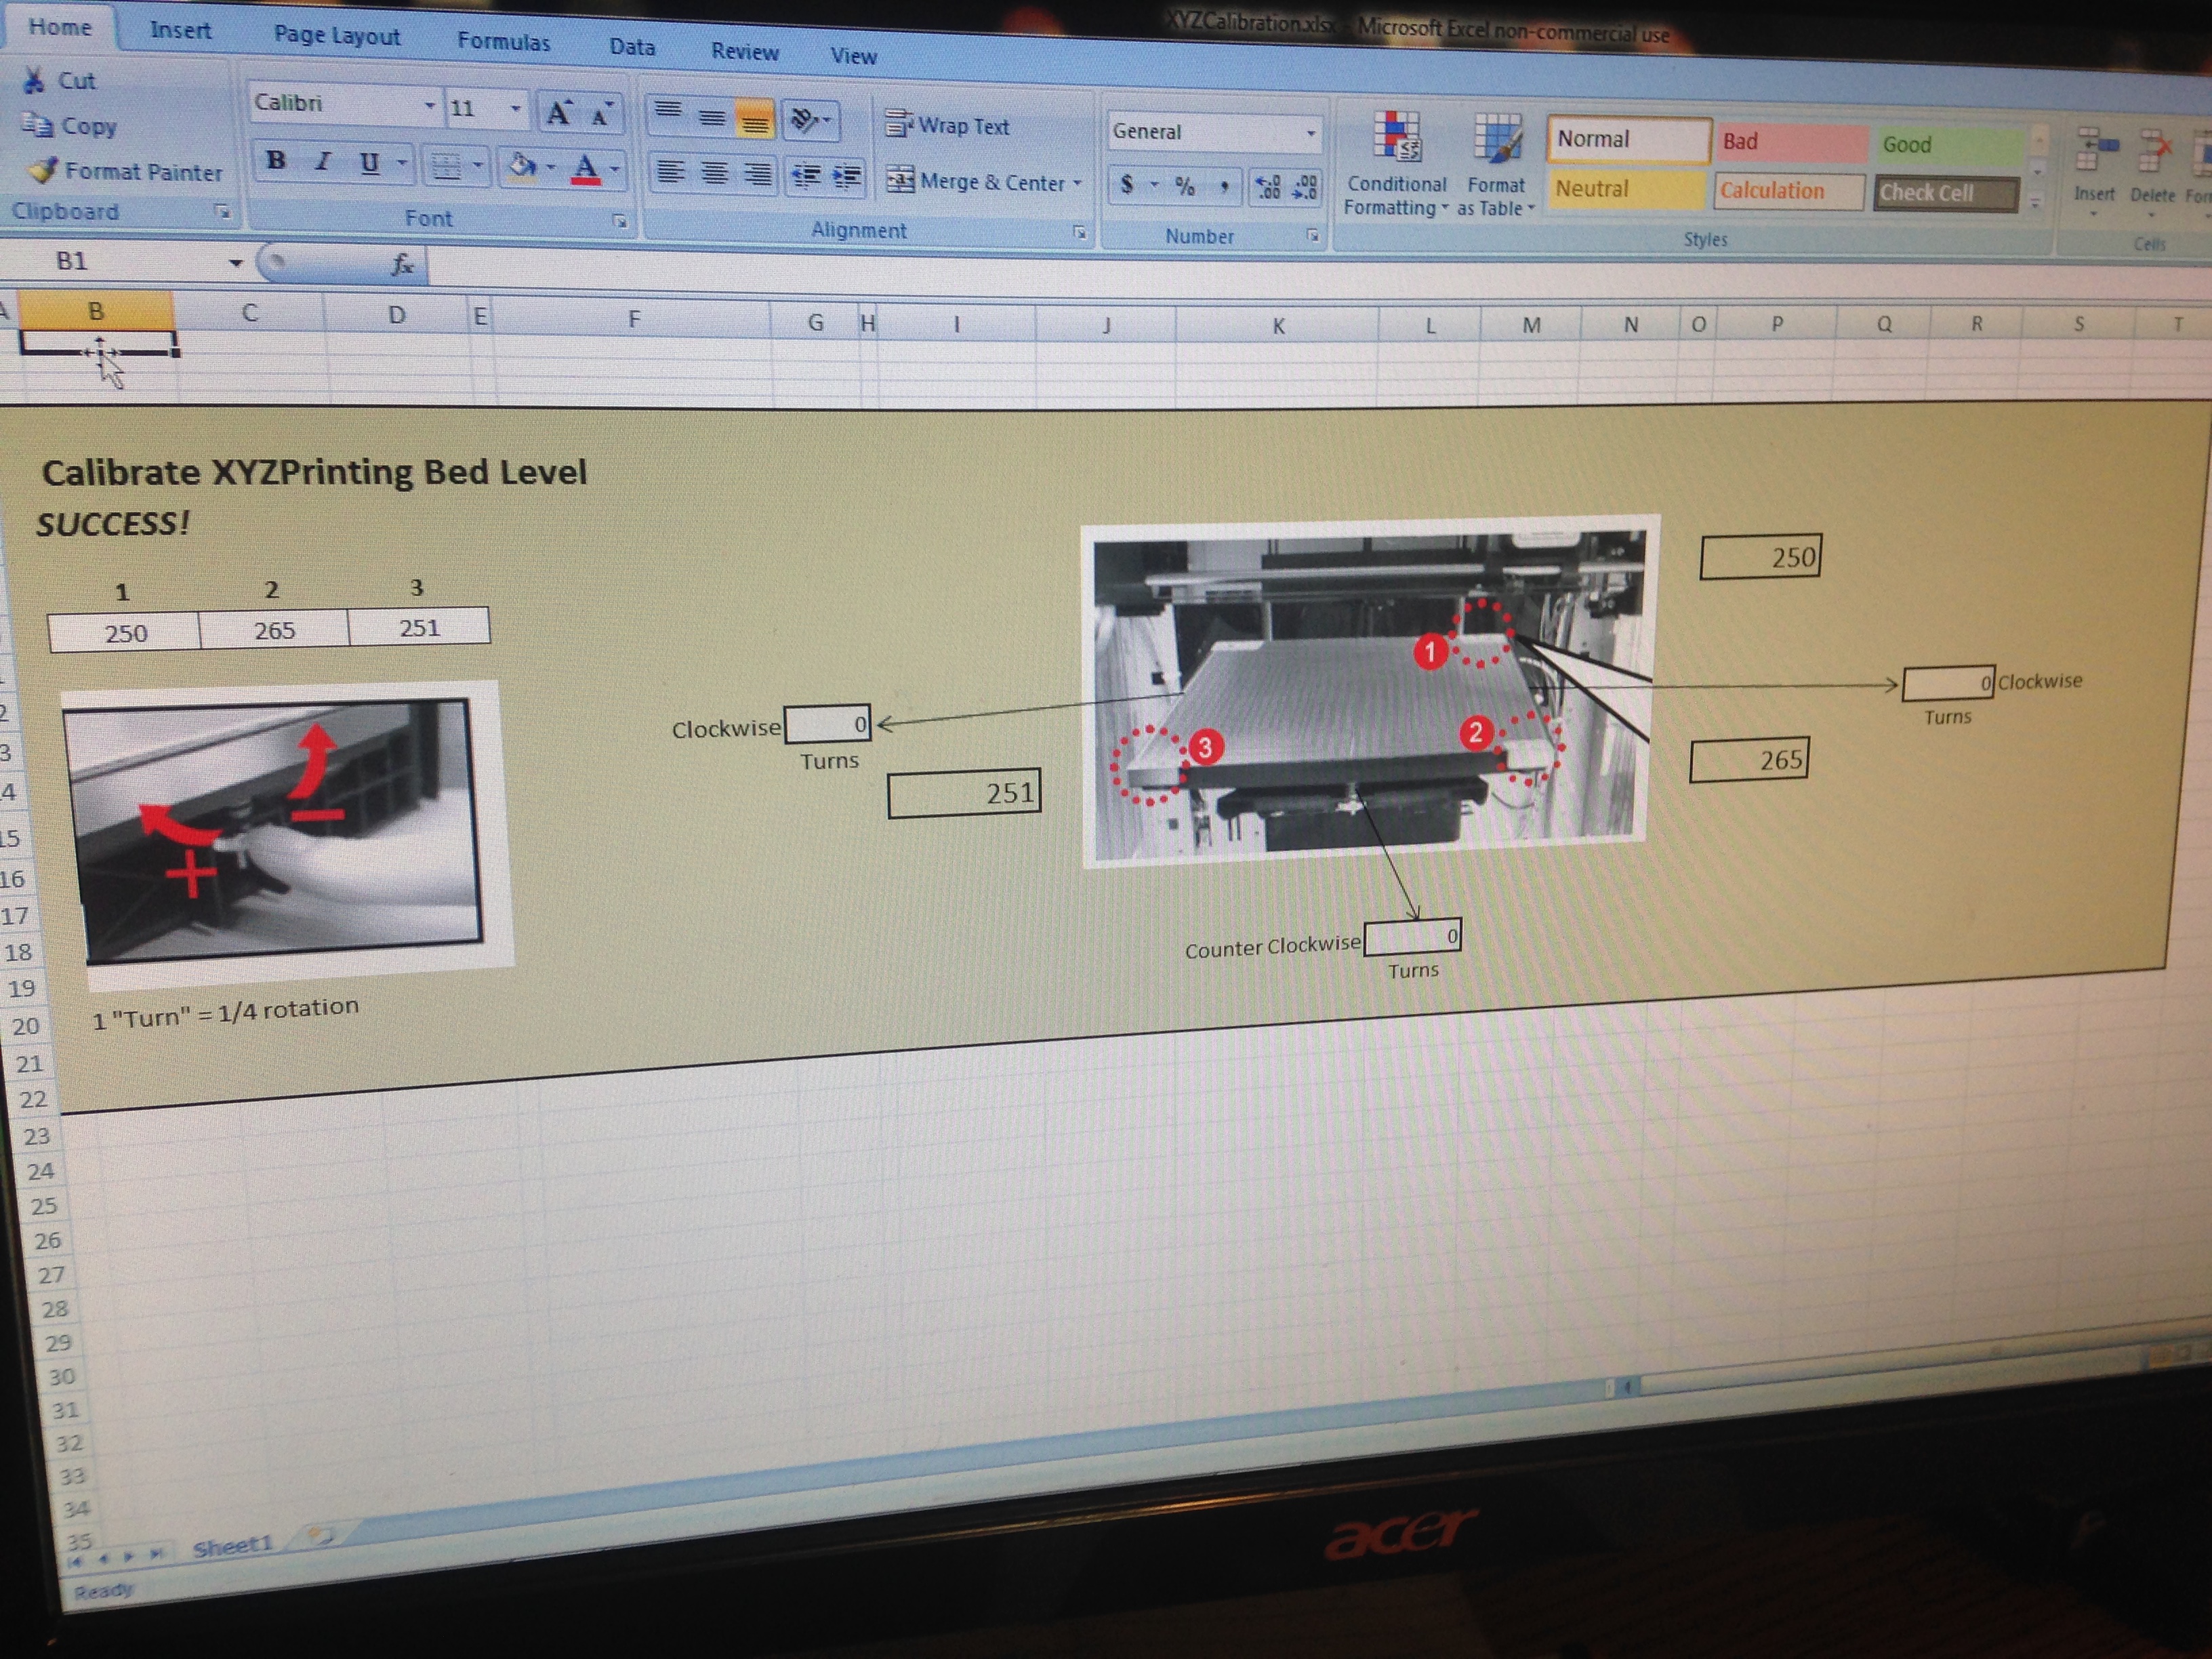Switch to the Insert ribbon tab
The image size is (2212, 1659).
click(180, 30)
